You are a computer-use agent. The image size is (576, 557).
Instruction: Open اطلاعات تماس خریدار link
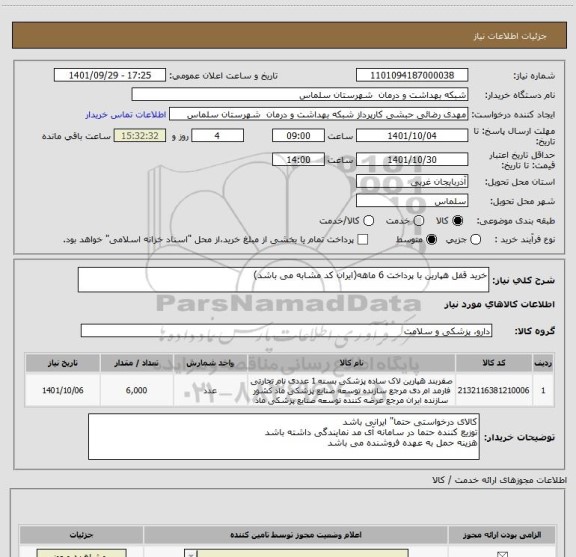click(126, 115)
